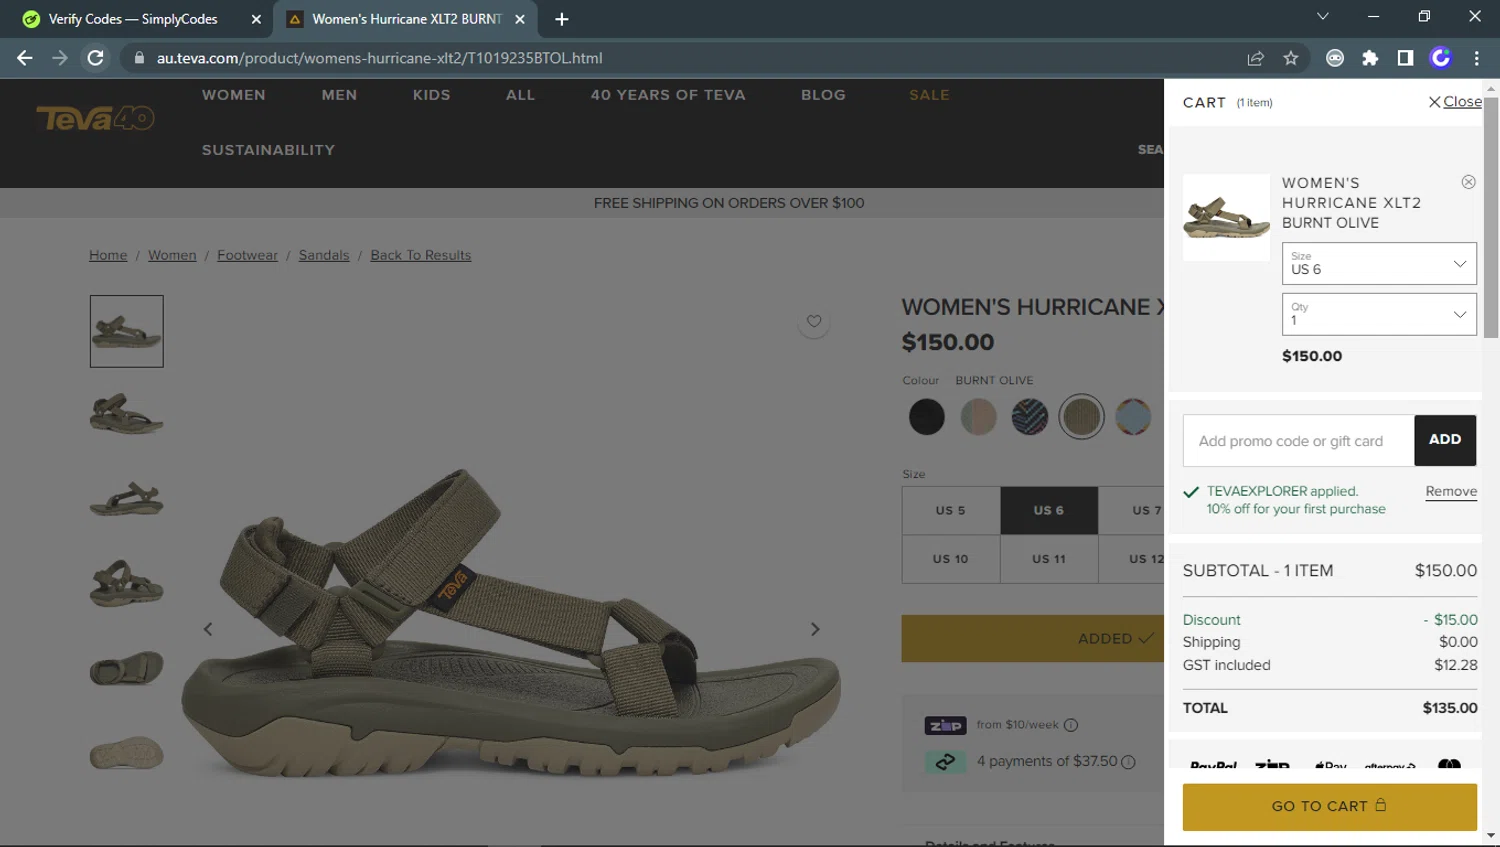Image resolution: width=1500 pixels, height=847 pixels.
Task: Click Back To Results link
Action: pyautogui.click(x=420, y=255)
